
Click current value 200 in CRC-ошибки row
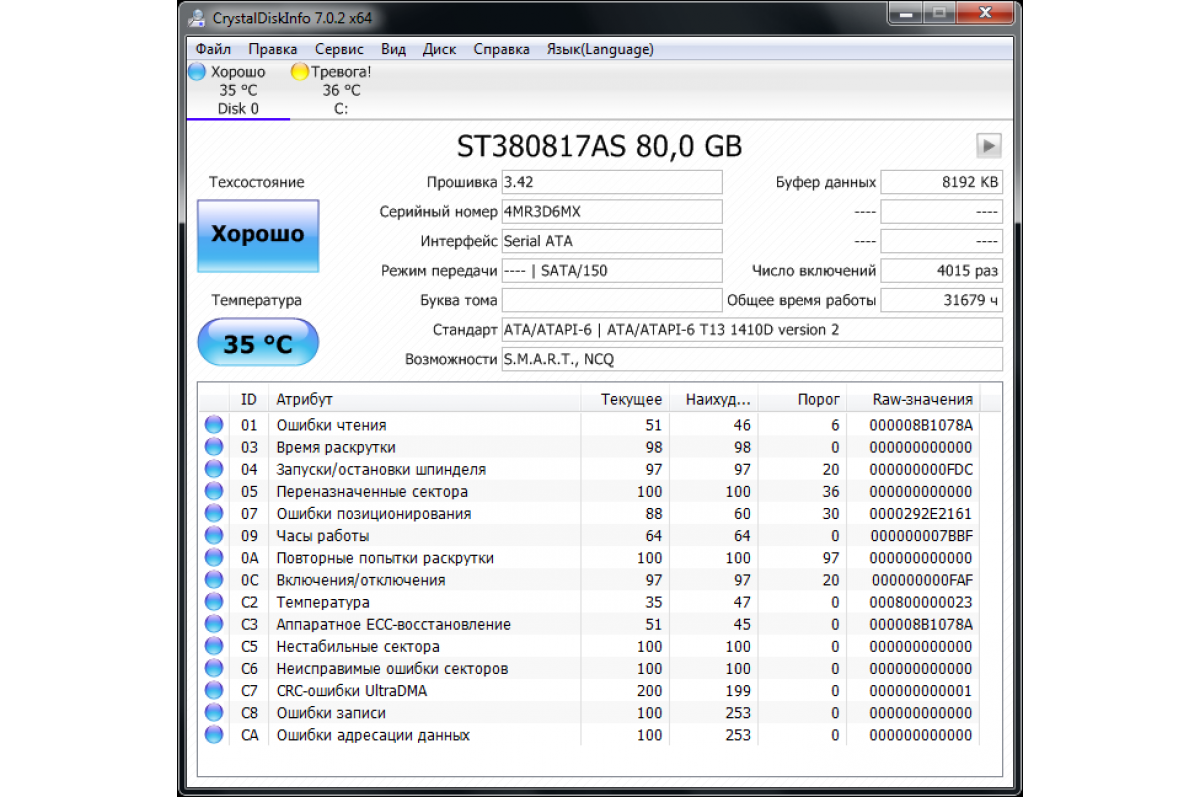tap(649, 690)
